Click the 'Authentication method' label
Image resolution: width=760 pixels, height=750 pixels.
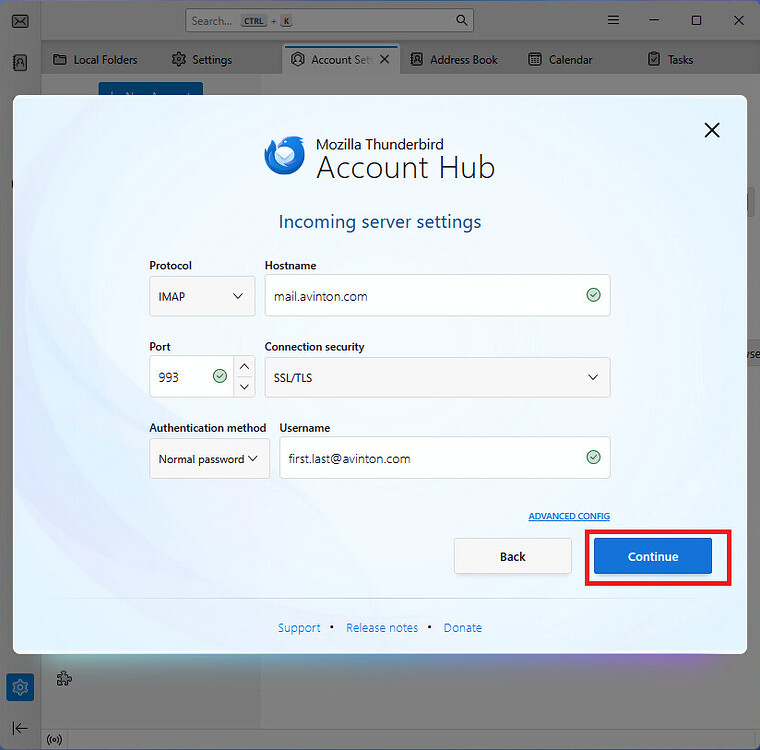tap(207, 428)
